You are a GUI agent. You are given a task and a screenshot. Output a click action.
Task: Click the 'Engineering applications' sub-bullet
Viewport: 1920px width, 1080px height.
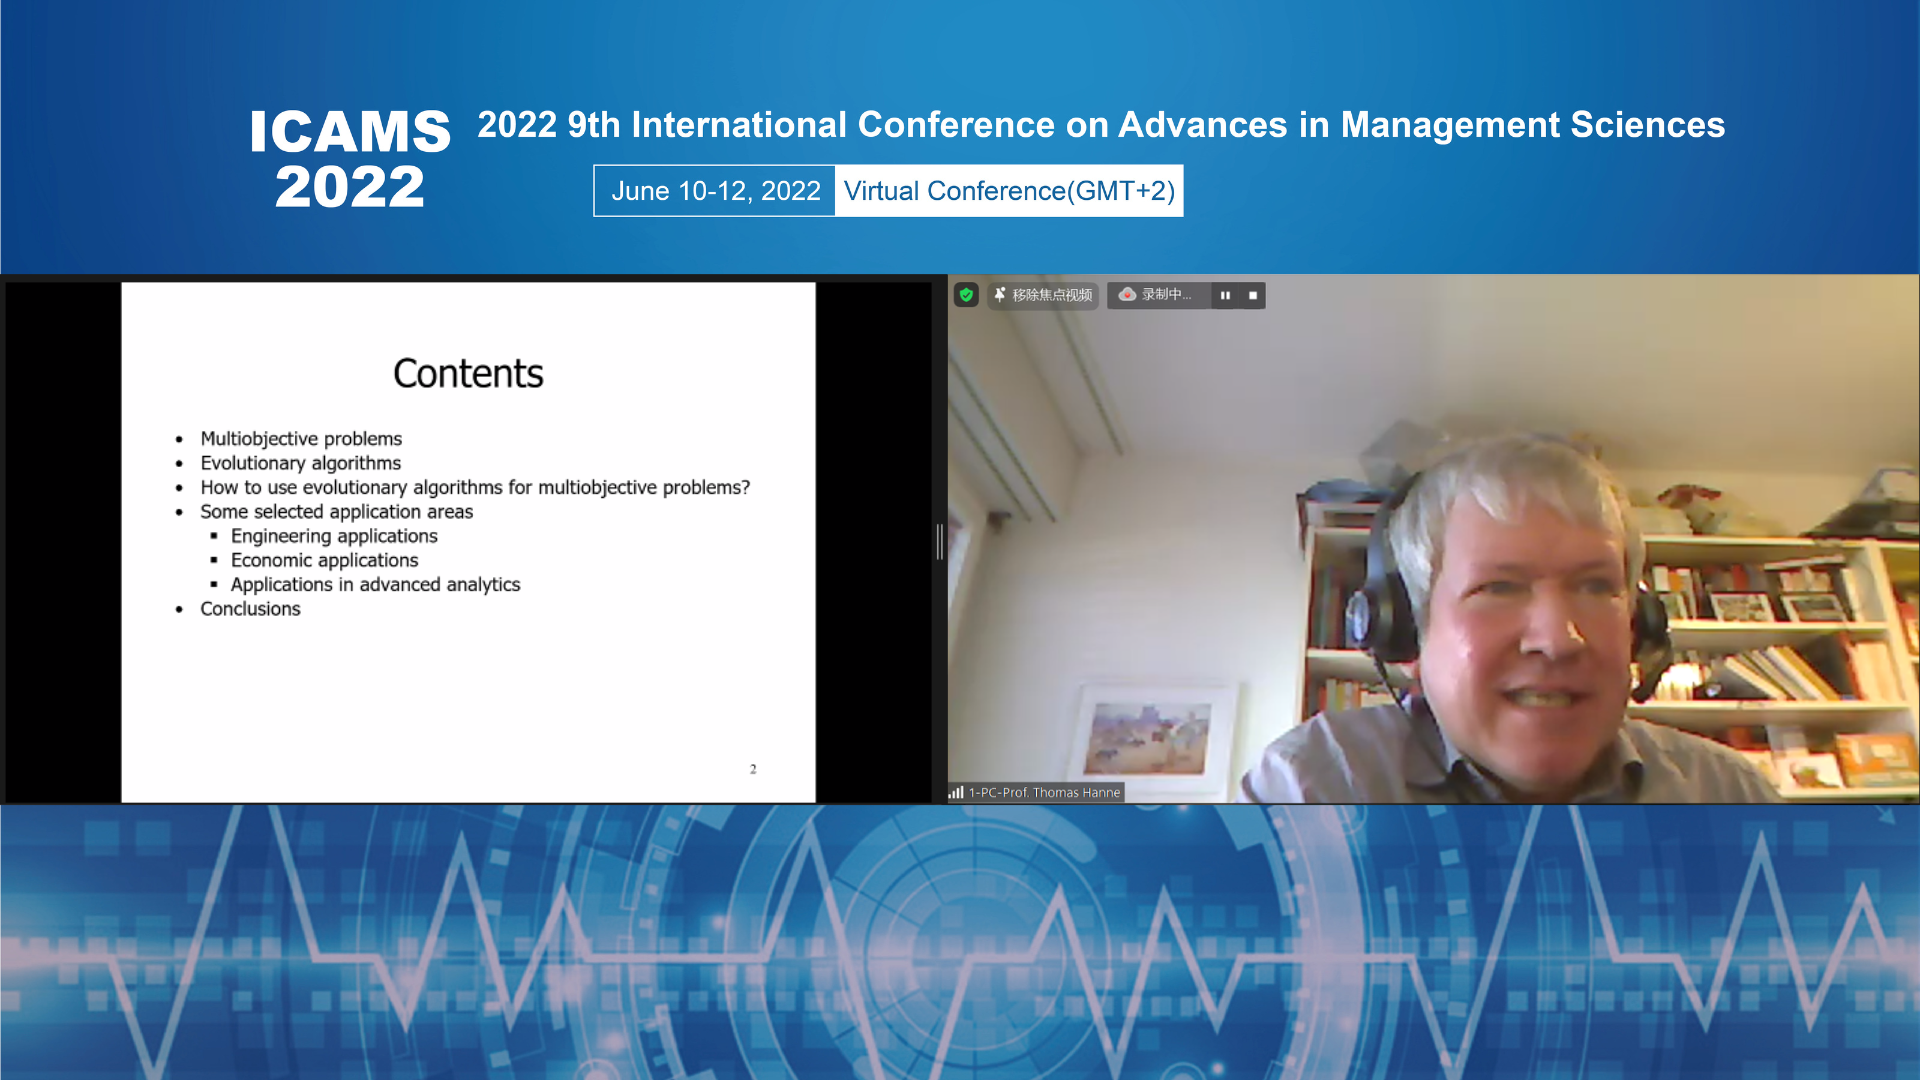point(334,536)
